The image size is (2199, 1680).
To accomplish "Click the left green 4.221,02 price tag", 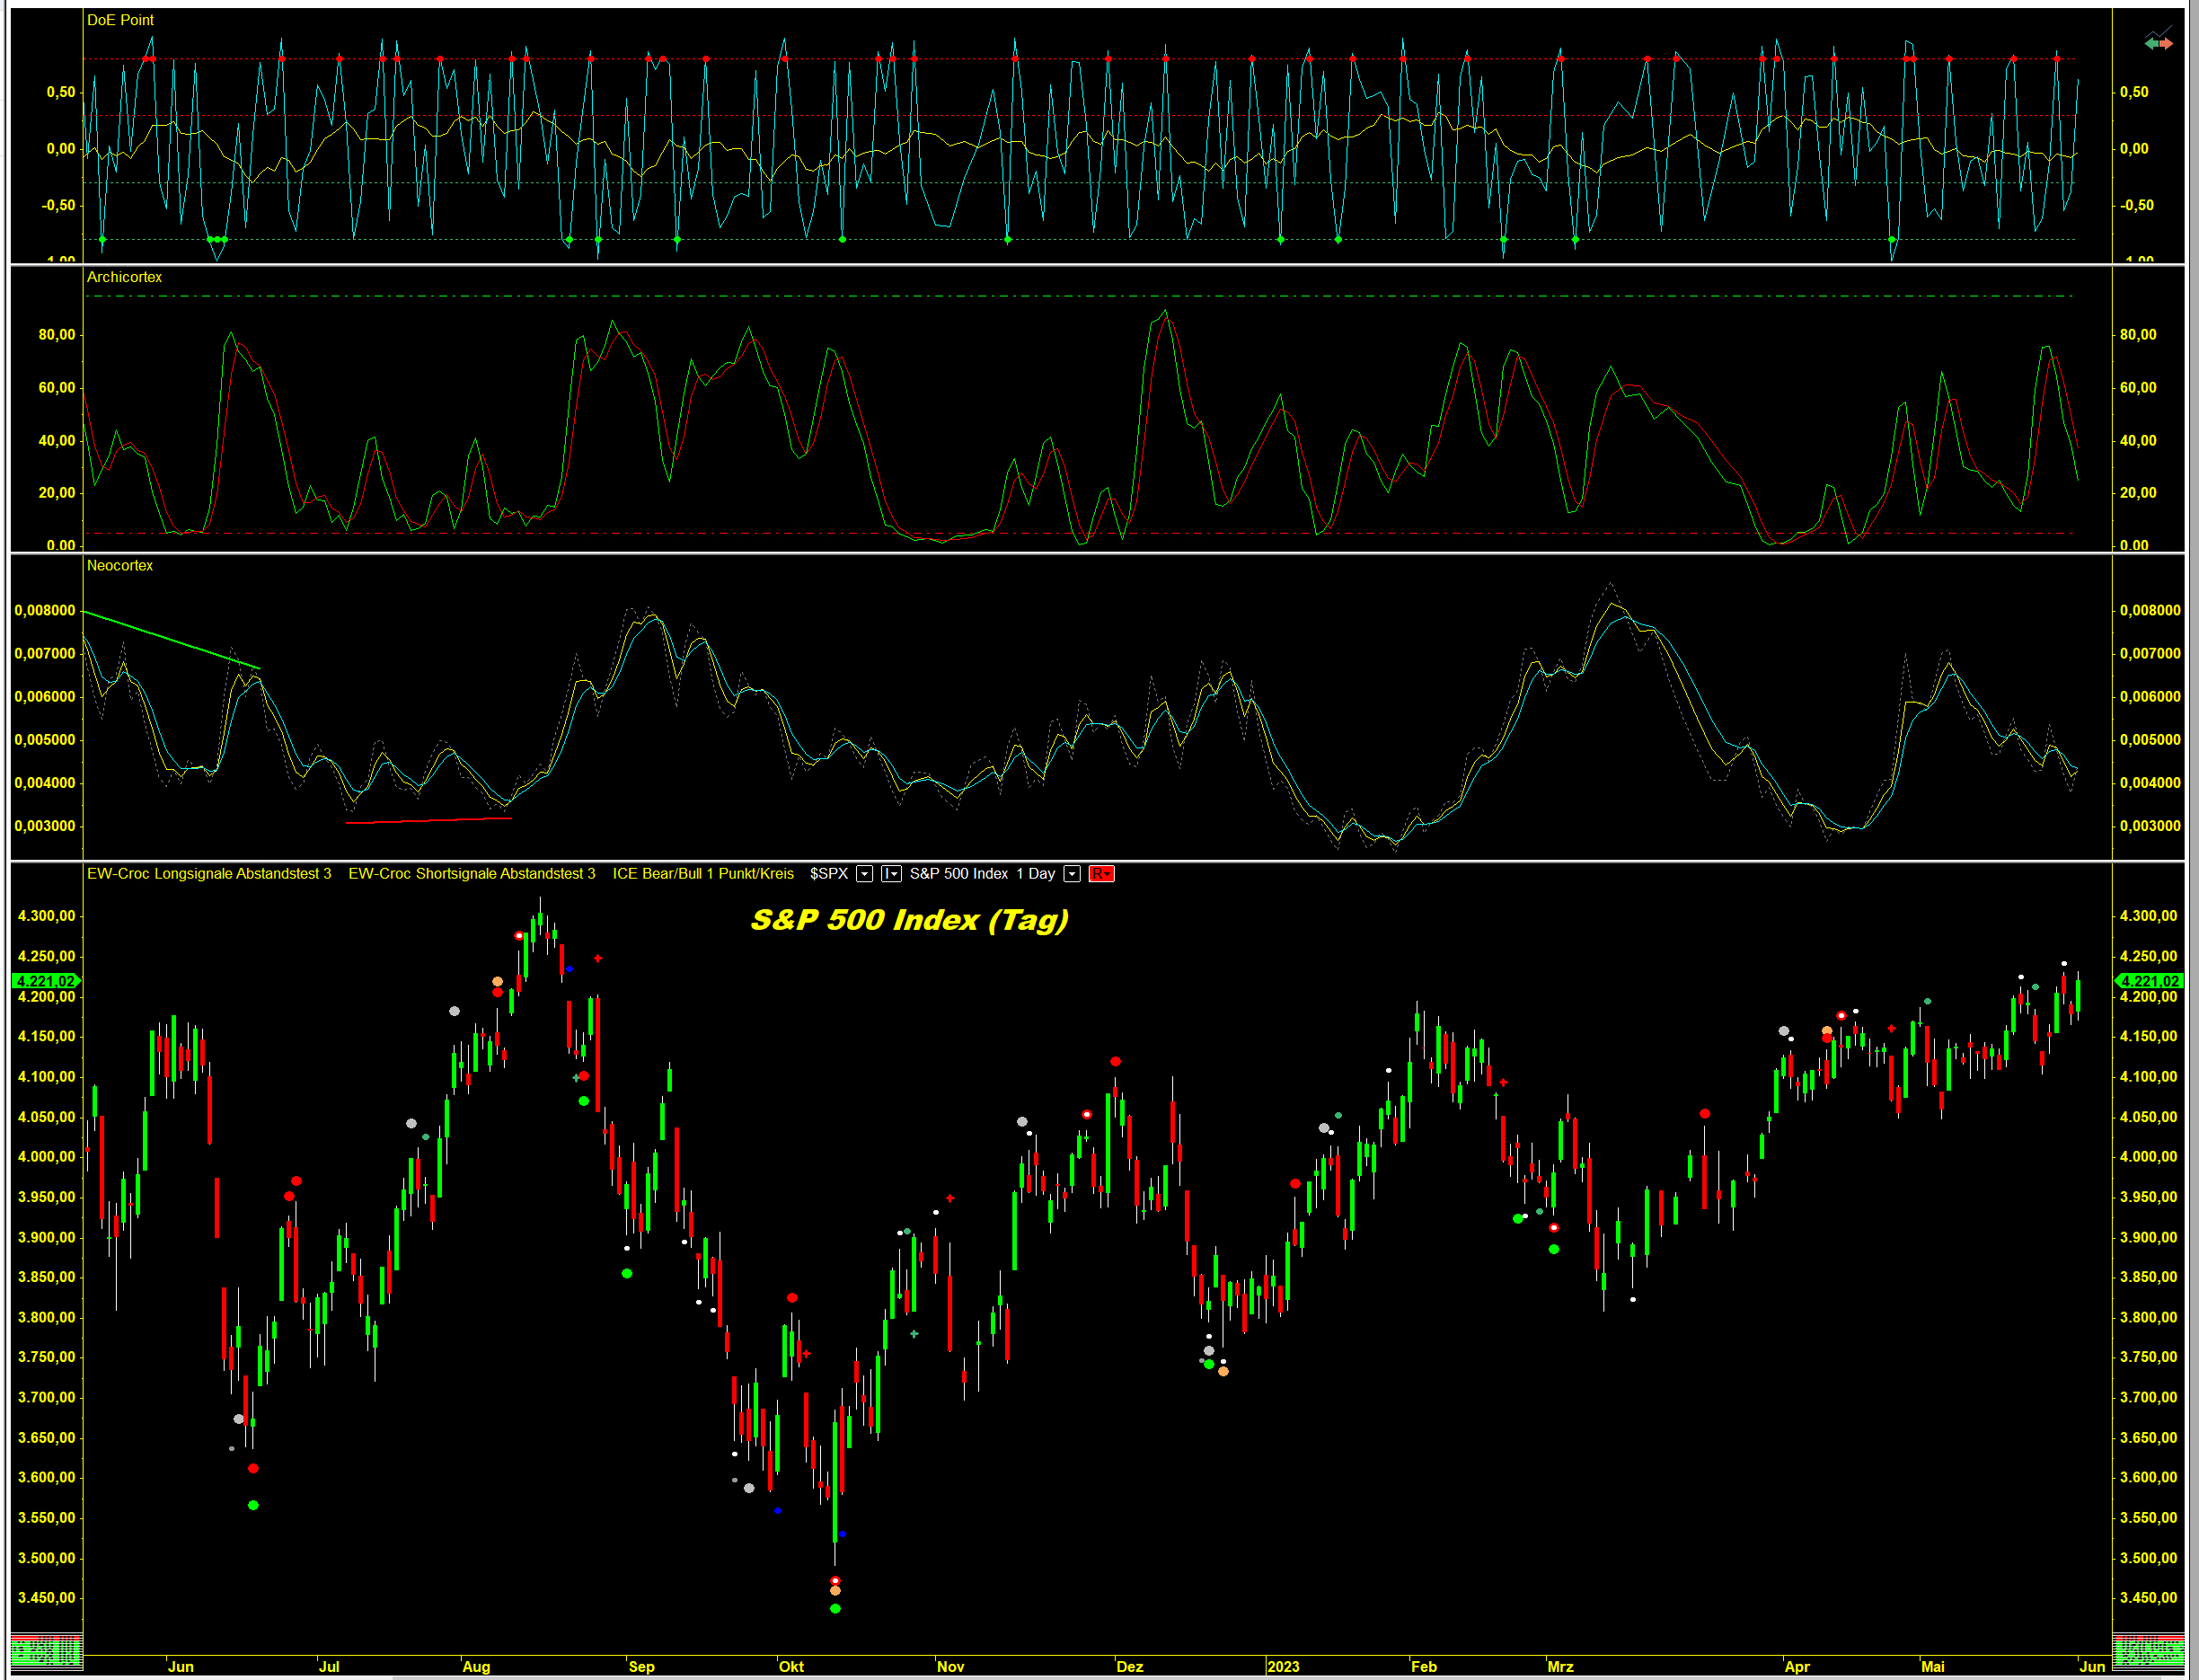I will 45,981.
